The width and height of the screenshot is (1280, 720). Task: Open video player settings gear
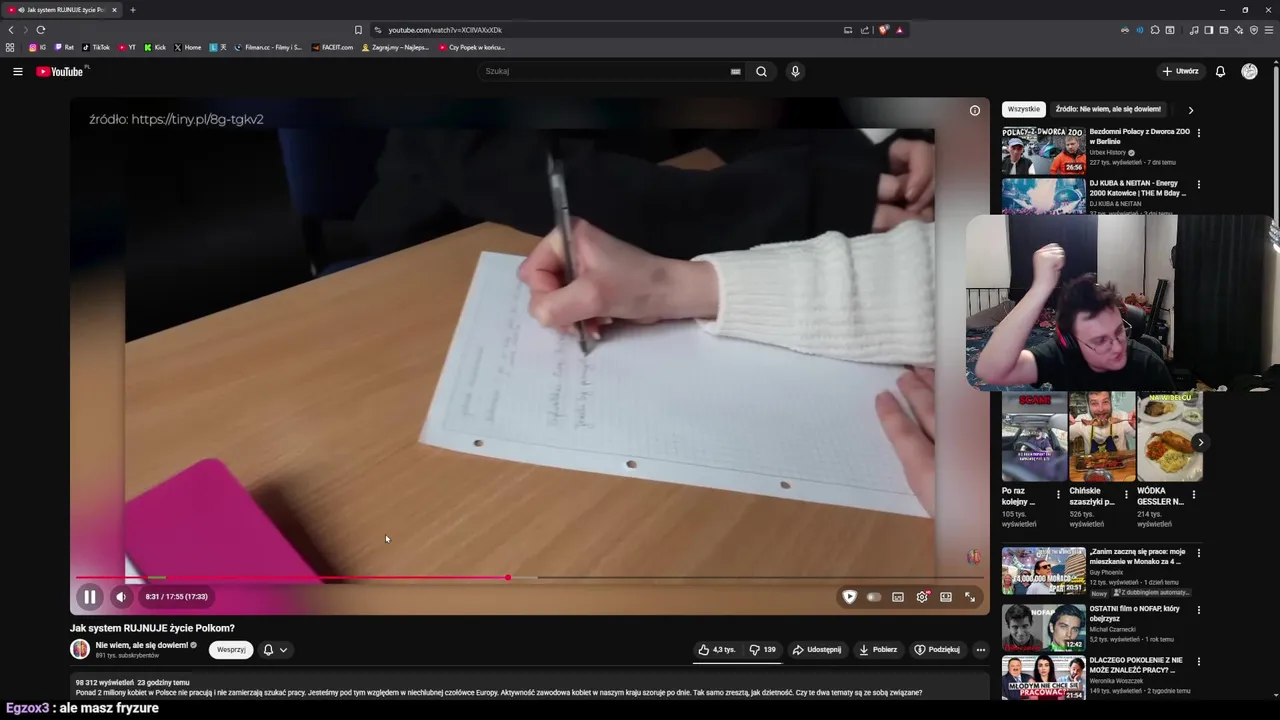click(x=922, y=597)
